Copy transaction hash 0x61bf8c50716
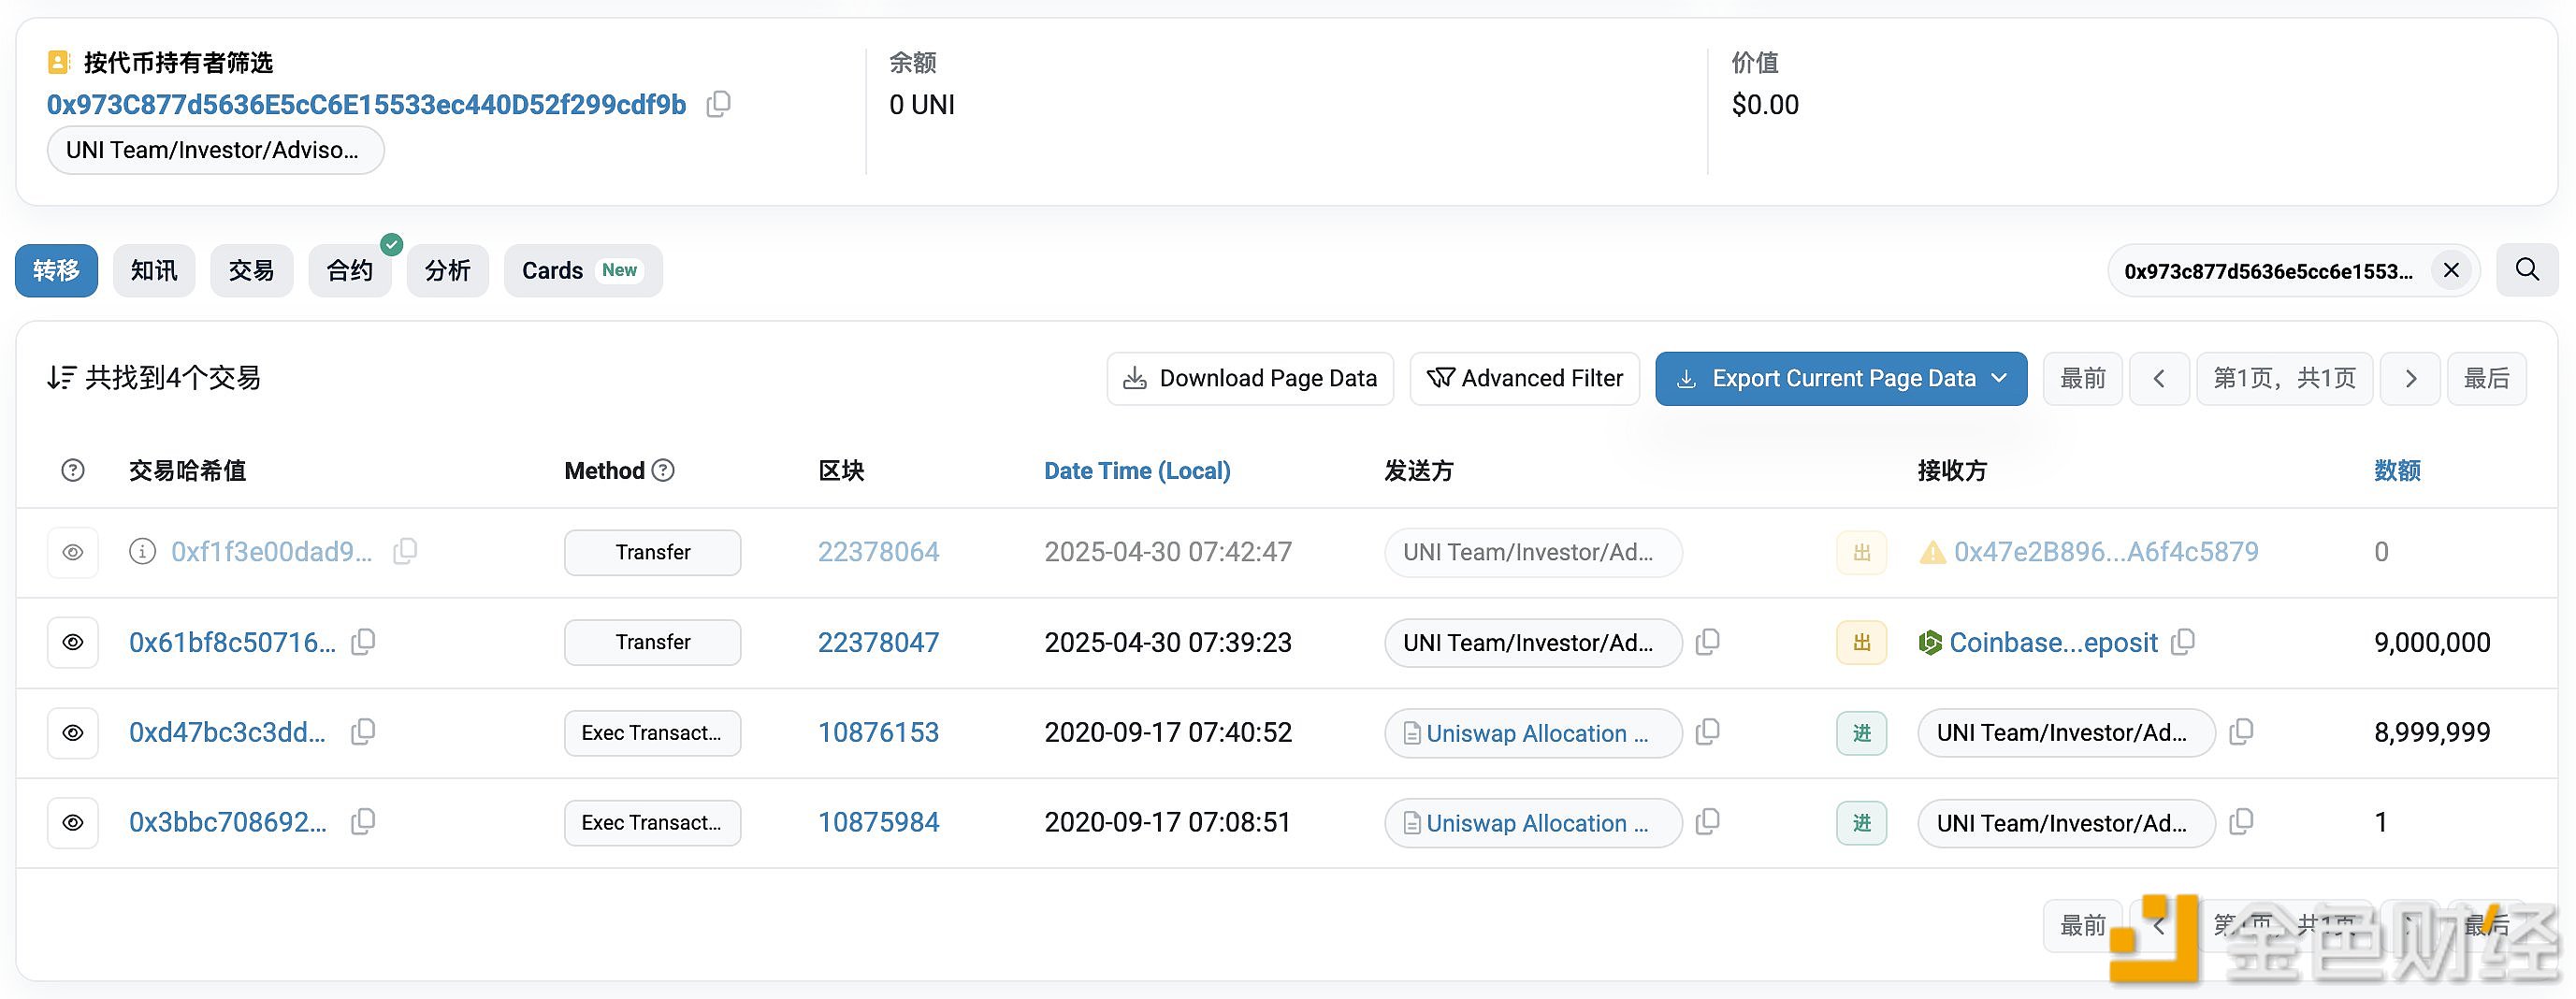 coord(362,642)
